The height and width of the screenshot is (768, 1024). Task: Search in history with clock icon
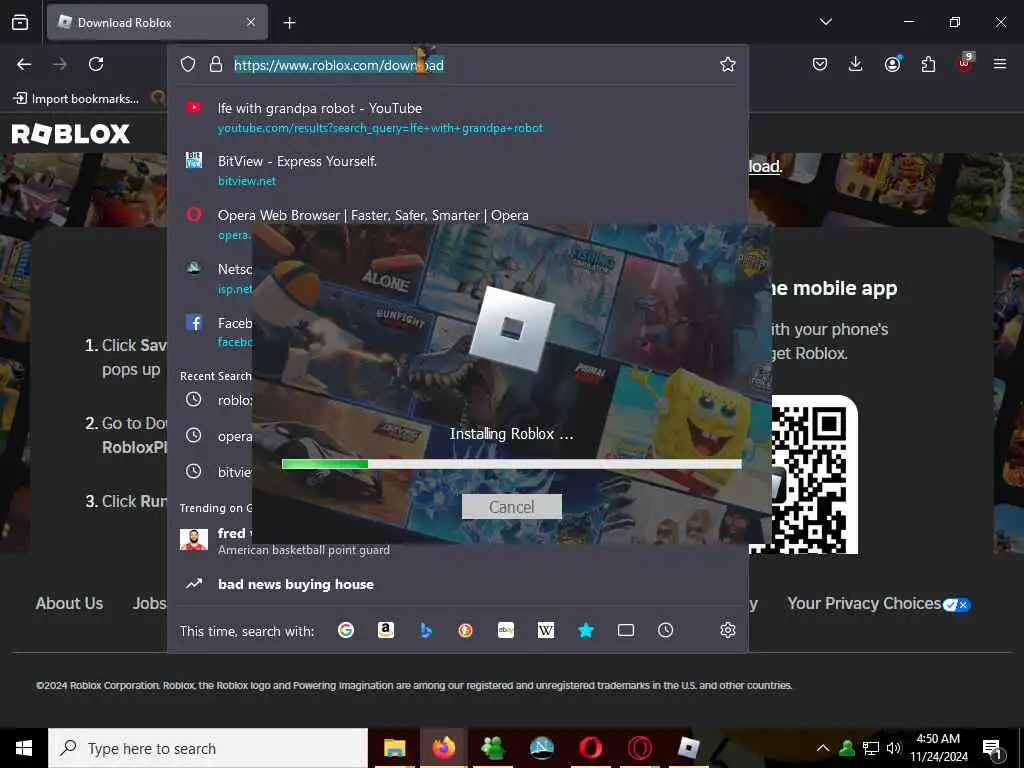coord(665,630)
